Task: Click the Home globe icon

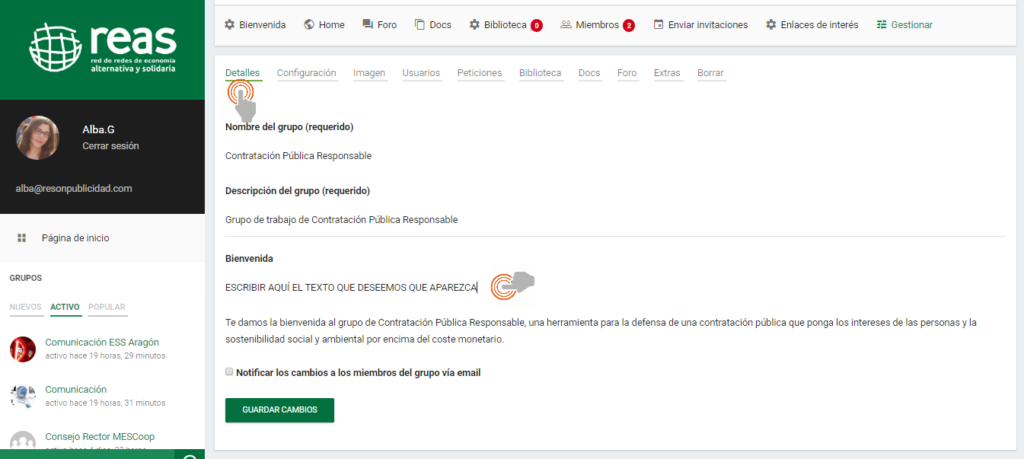Action: 309,24
